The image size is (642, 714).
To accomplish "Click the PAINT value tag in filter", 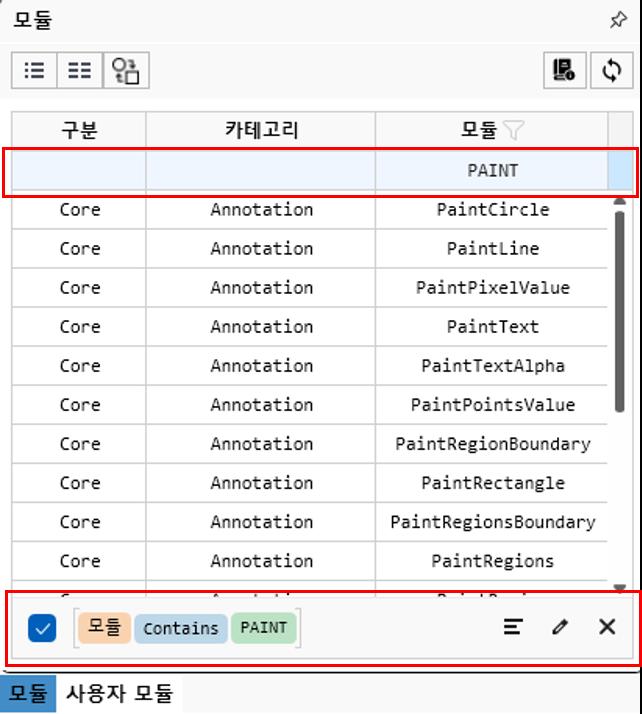I will coord(264,628).
